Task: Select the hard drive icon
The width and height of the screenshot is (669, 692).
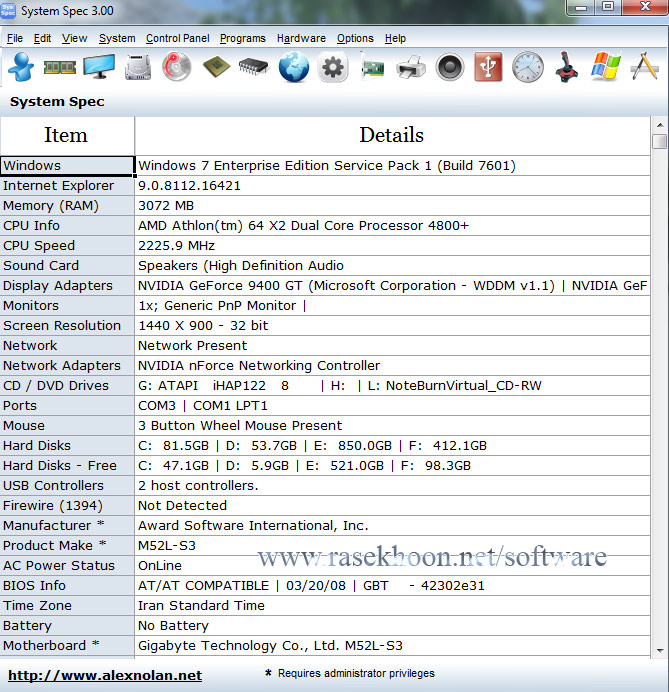Action: coord(138,67)
